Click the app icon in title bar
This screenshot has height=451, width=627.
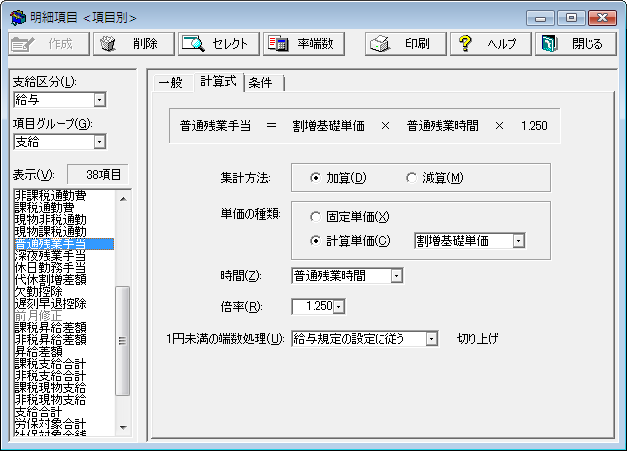click(16, 18)
